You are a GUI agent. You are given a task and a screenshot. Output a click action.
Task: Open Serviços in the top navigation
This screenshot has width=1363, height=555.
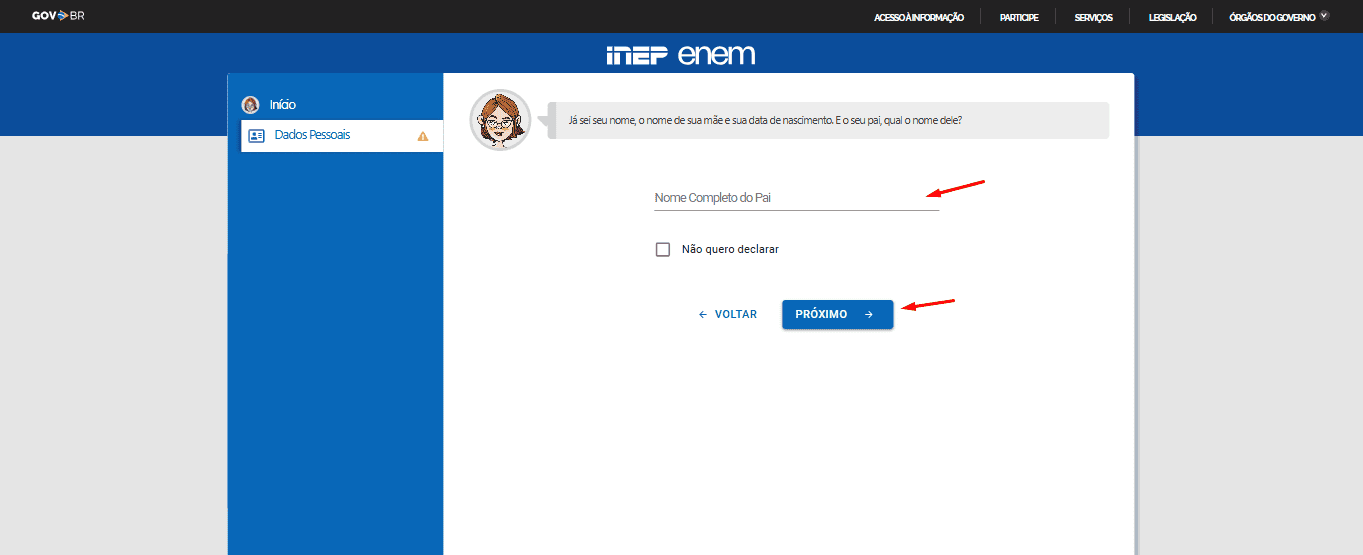(1093, 17)
